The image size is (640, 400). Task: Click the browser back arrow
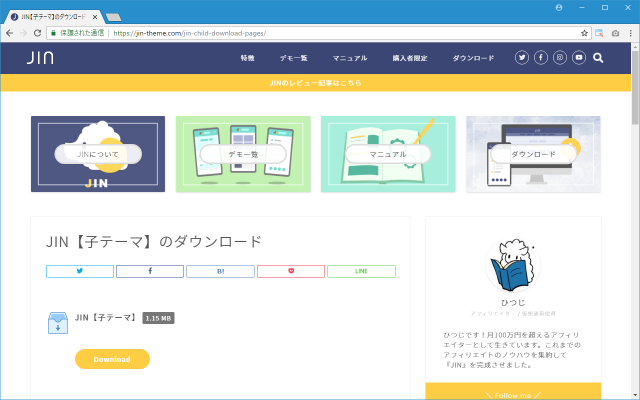9,32
